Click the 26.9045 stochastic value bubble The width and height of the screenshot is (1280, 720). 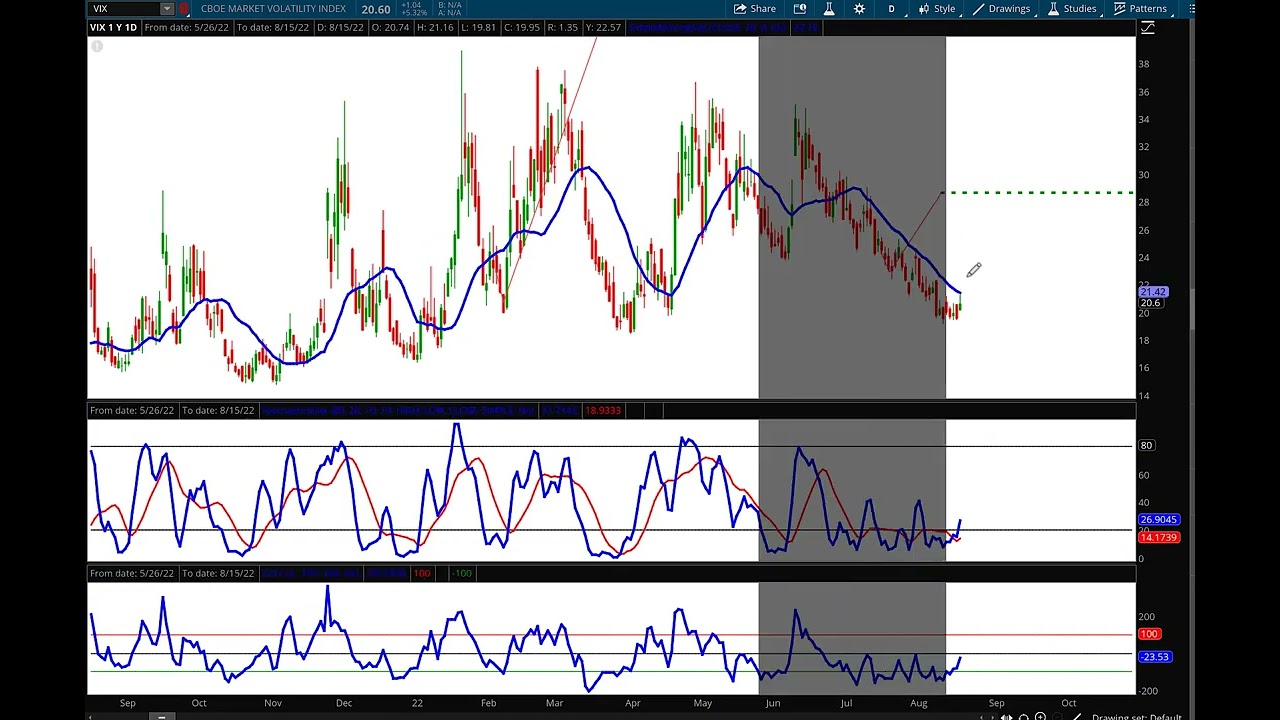[1159, 520]
